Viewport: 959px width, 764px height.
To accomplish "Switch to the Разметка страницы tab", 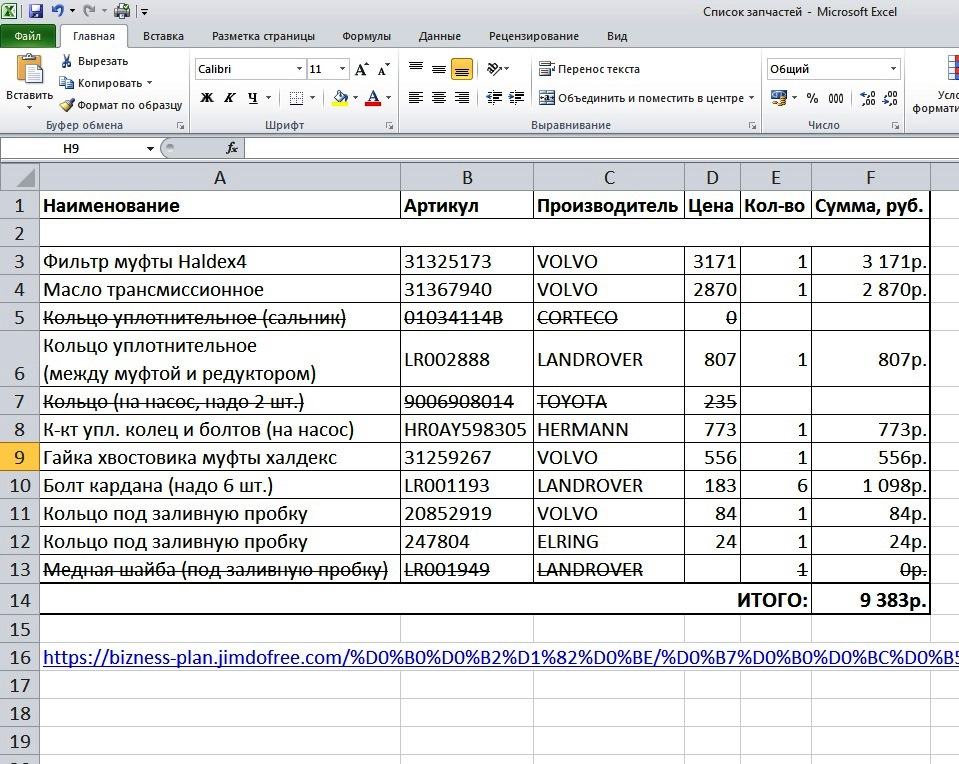I will point(264,36).
